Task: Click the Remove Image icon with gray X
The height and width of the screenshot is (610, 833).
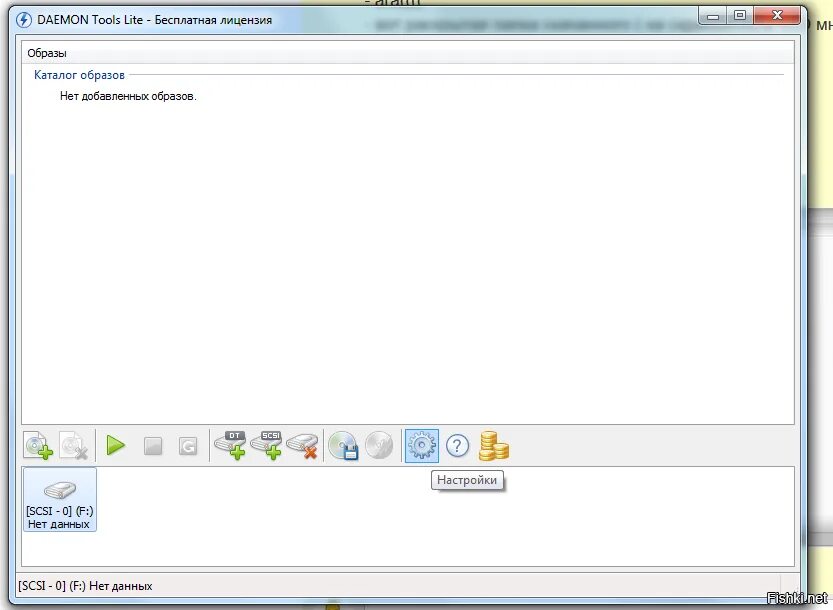Action: tap(73, 445)
